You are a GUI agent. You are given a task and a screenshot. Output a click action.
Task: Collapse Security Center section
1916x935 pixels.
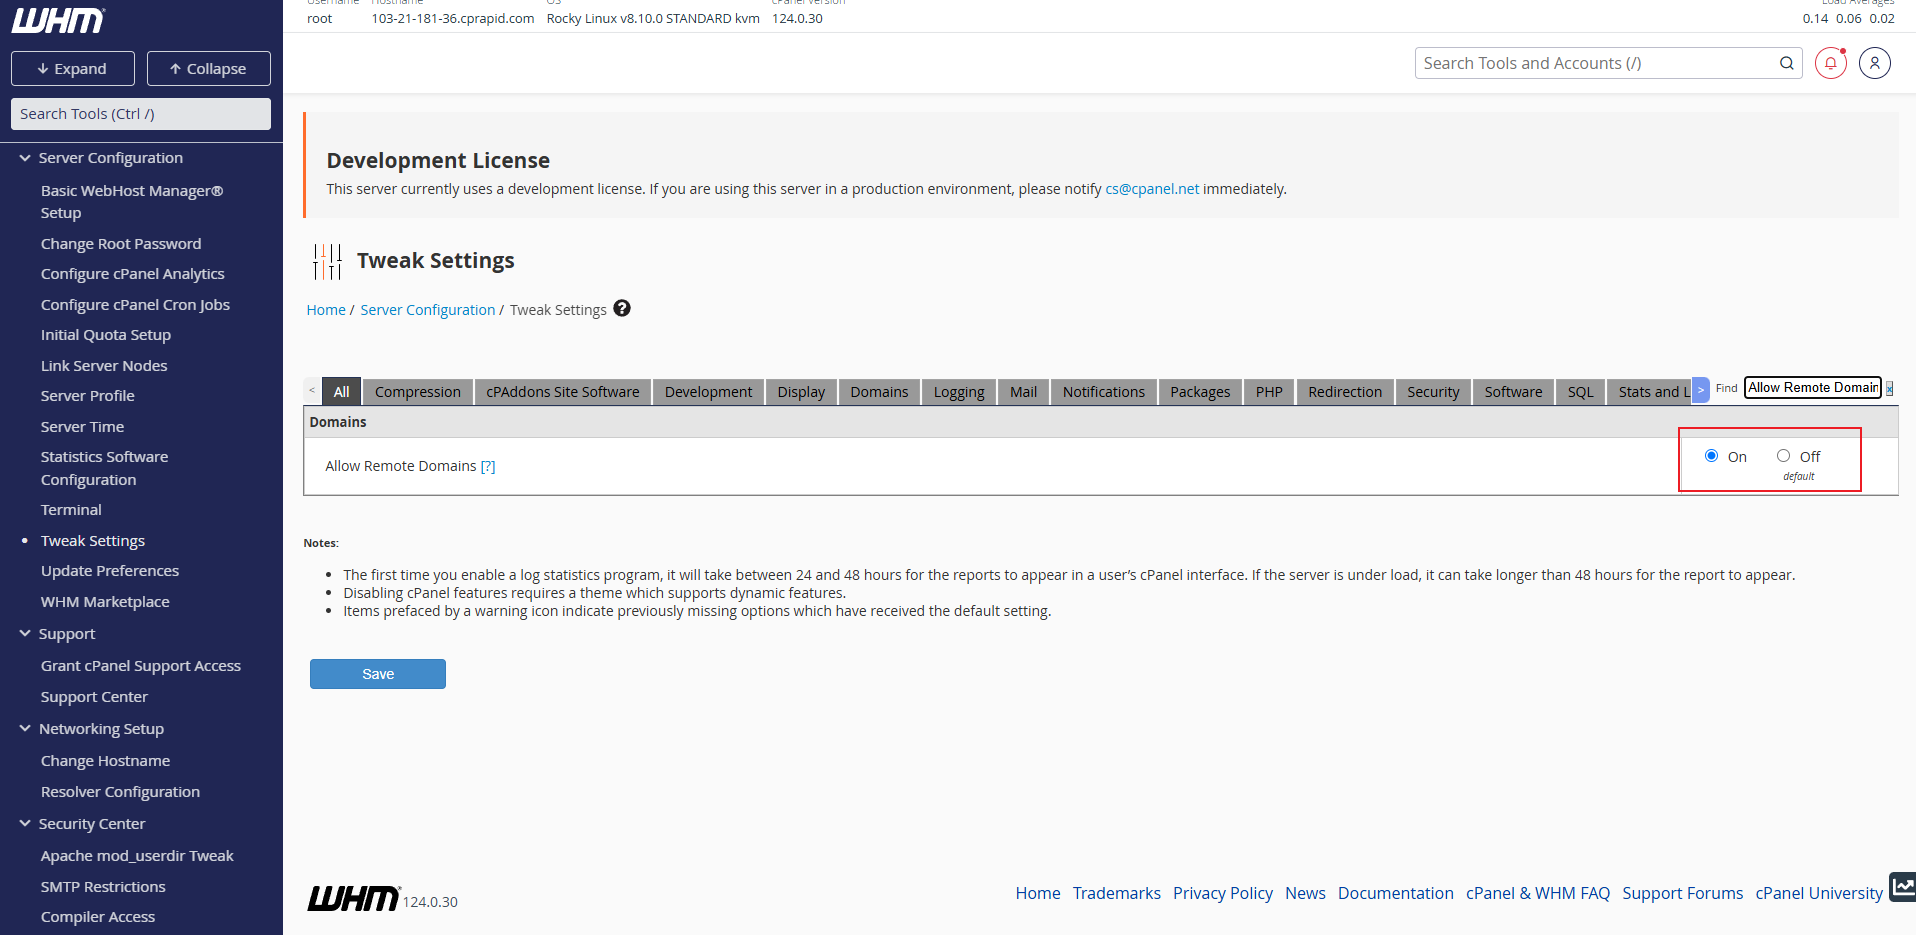(25, 824)
